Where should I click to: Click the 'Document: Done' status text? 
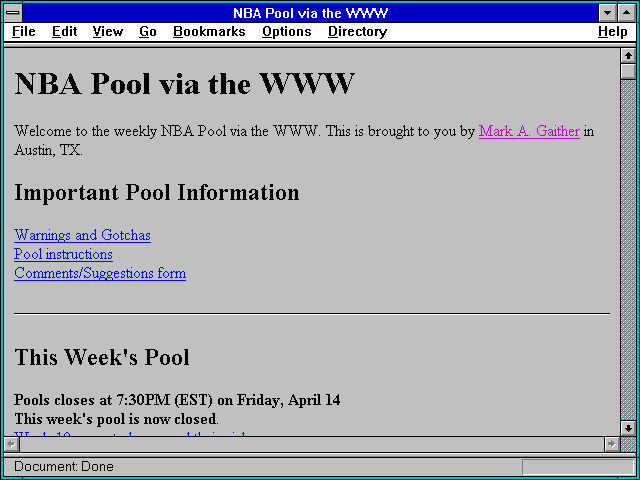[64, 467]
